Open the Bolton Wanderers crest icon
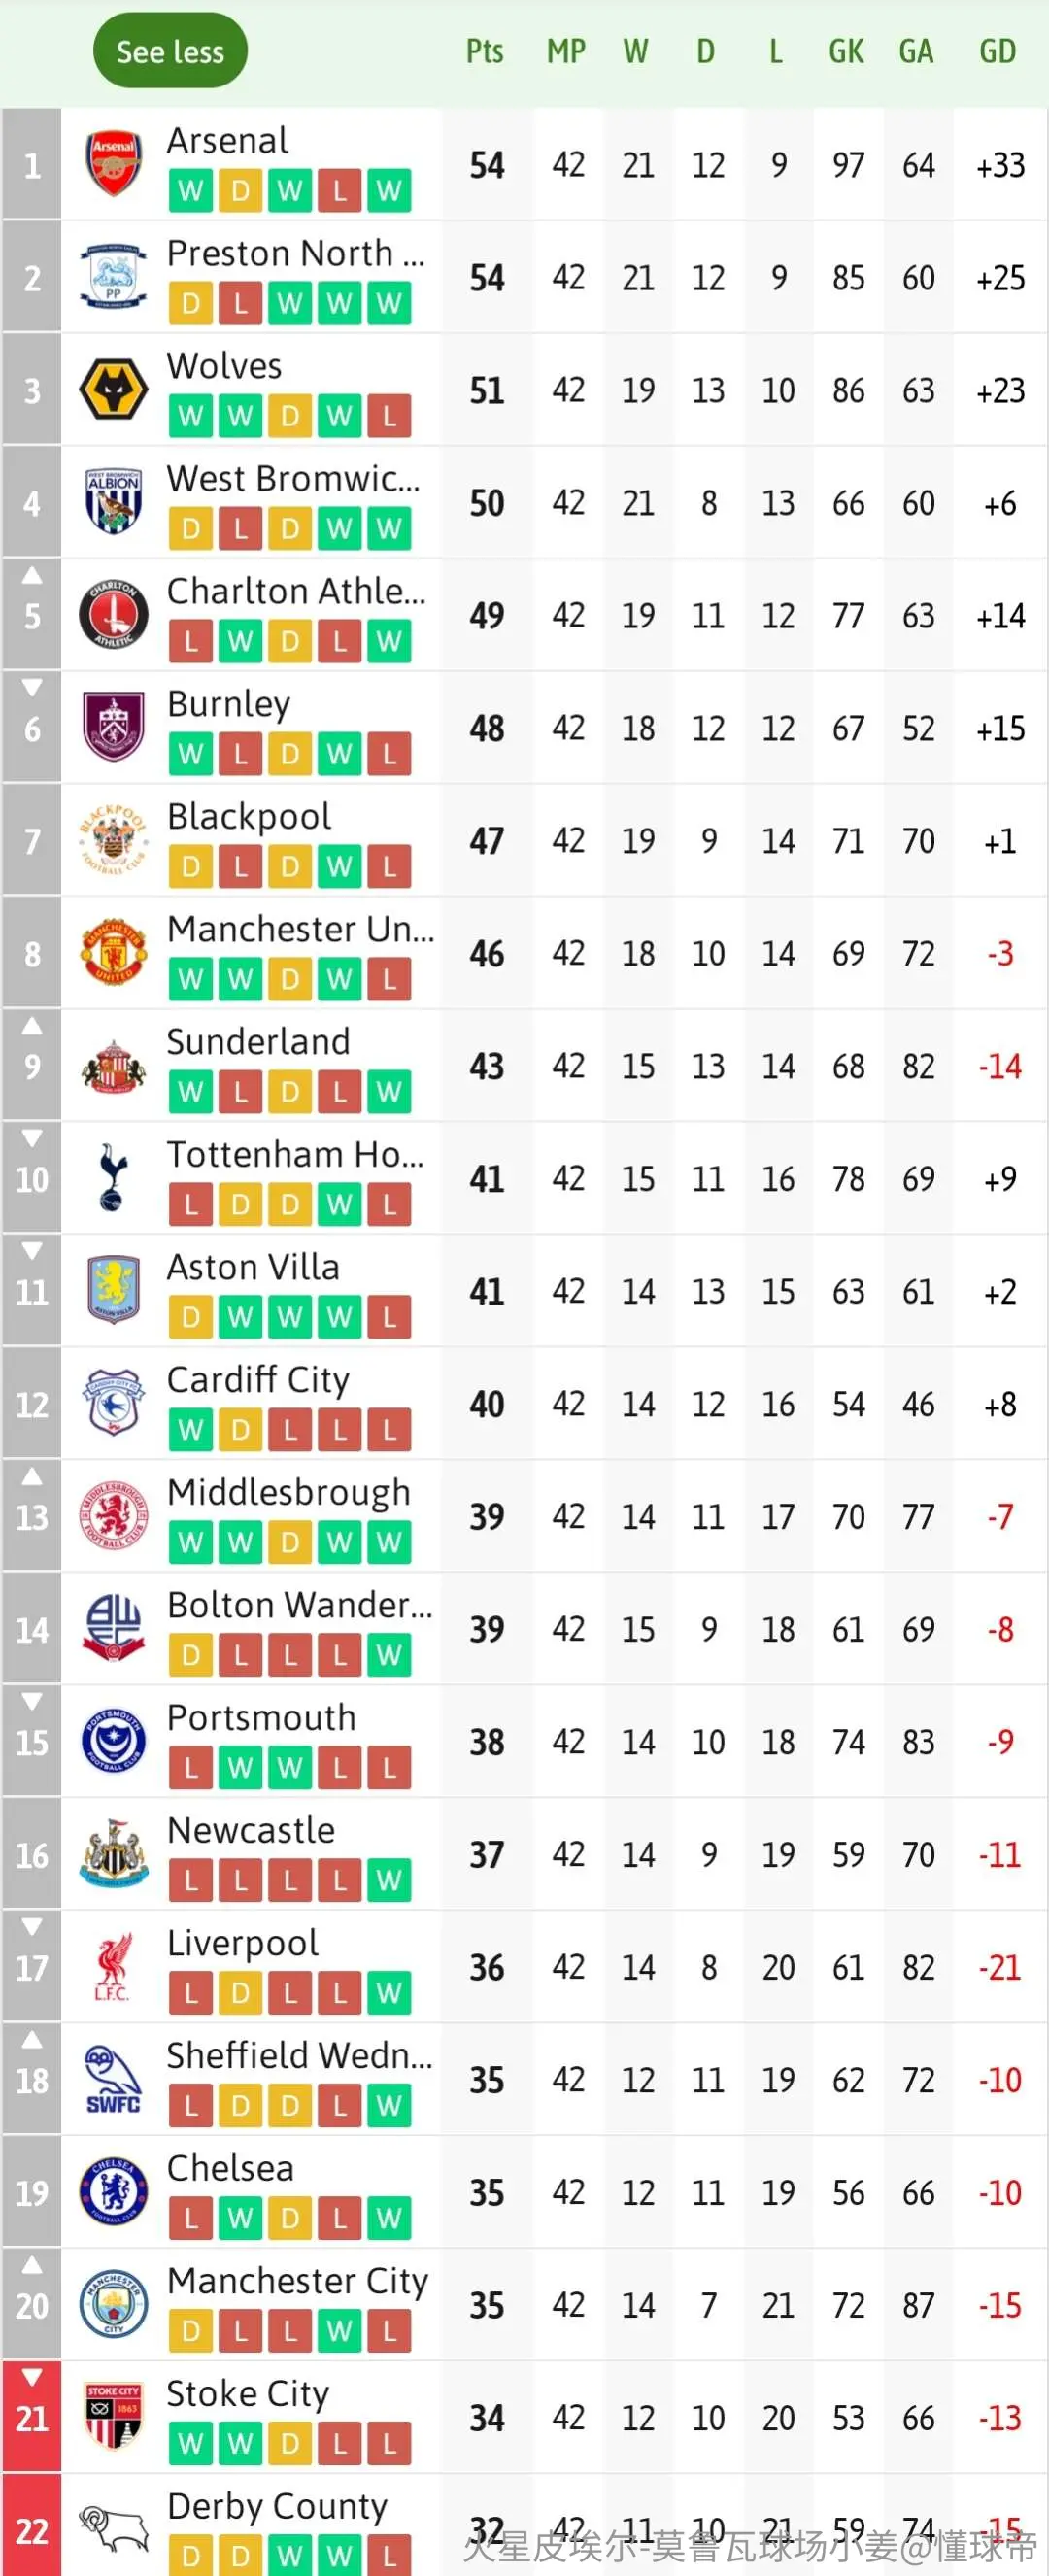This screenshot has height=2576, width=1049. click(113, 1628)
